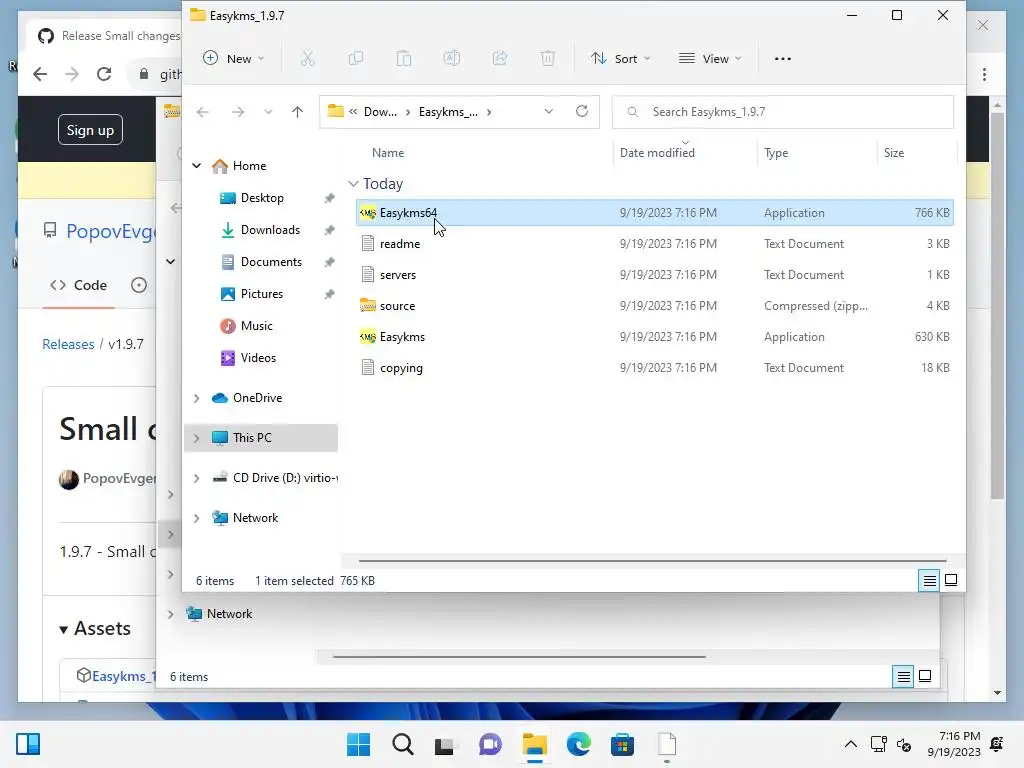Image resolution: width=1024 pixels, height=768 pixels.
Task: Open recent locations chevron
Action: coord(268,112)
